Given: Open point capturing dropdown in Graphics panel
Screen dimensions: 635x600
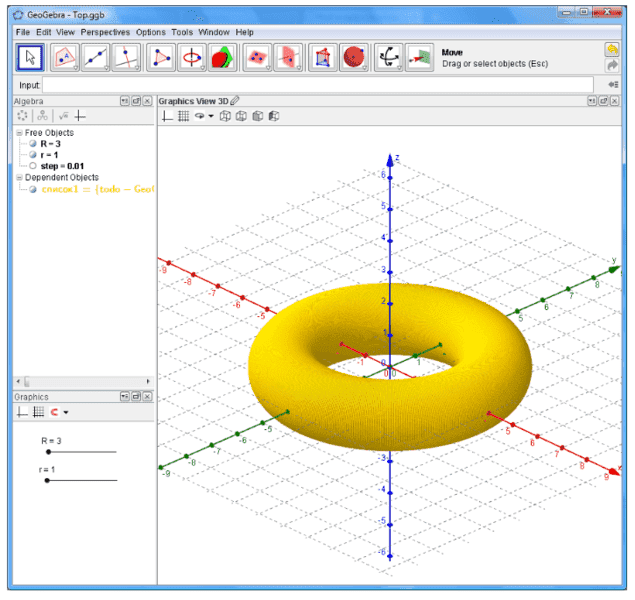Looking at the screenshot, I should (66, 412).
